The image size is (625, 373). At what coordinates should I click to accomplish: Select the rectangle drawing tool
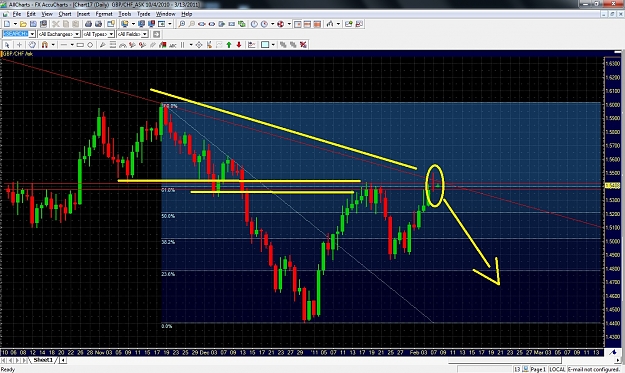pyautogui.click(x=80, y=45)
